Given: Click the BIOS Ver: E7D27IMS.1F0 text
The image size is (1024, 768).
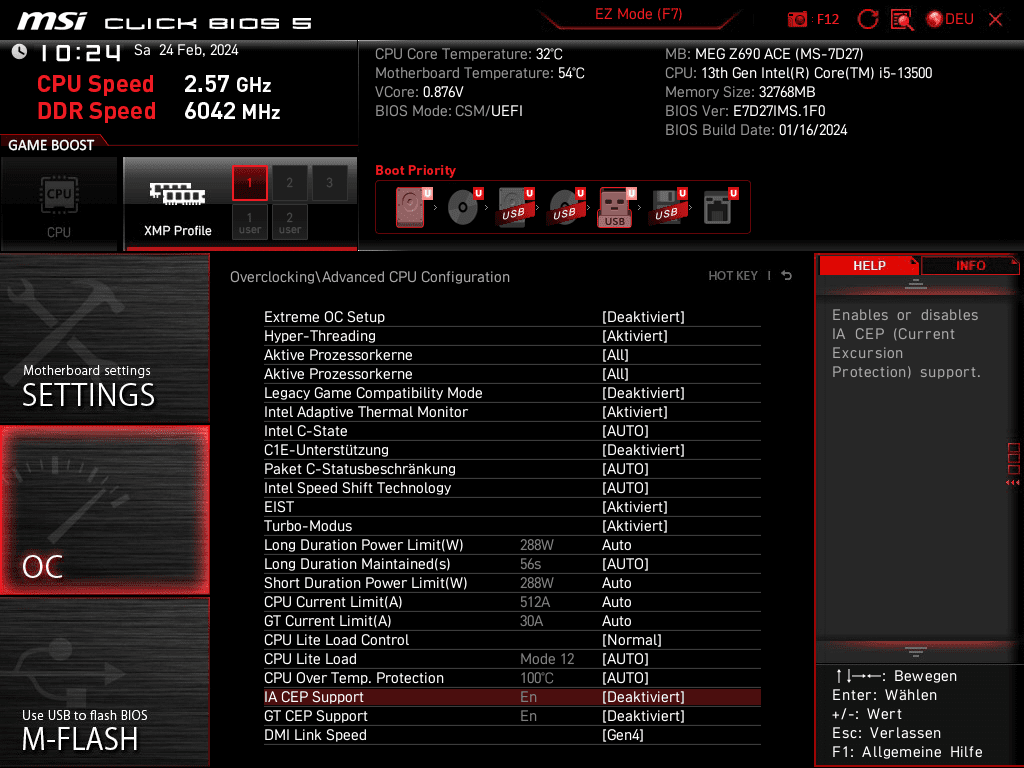Looking at the screenshot, I should pyautogui.click(x=745, y=111).
